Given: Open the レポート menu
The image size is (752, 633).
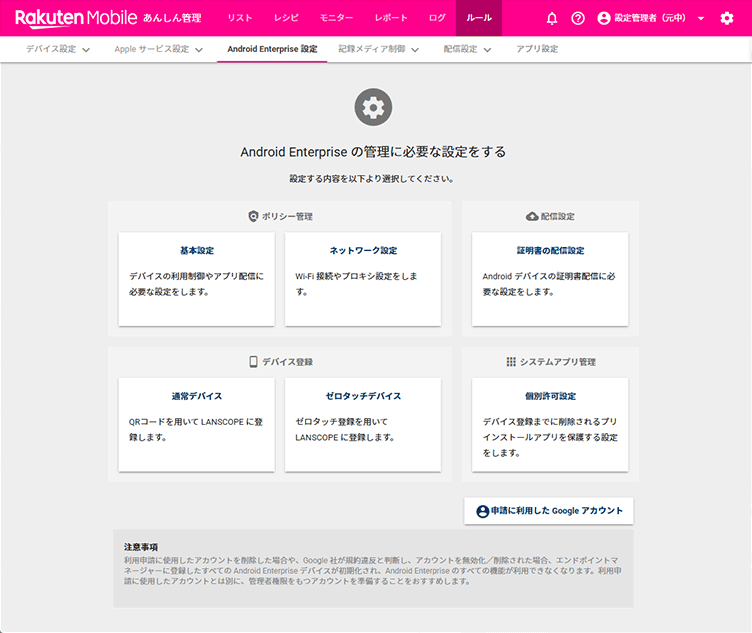Looking at the screenshot, I should pyautogui.click(x=391, y=18).
